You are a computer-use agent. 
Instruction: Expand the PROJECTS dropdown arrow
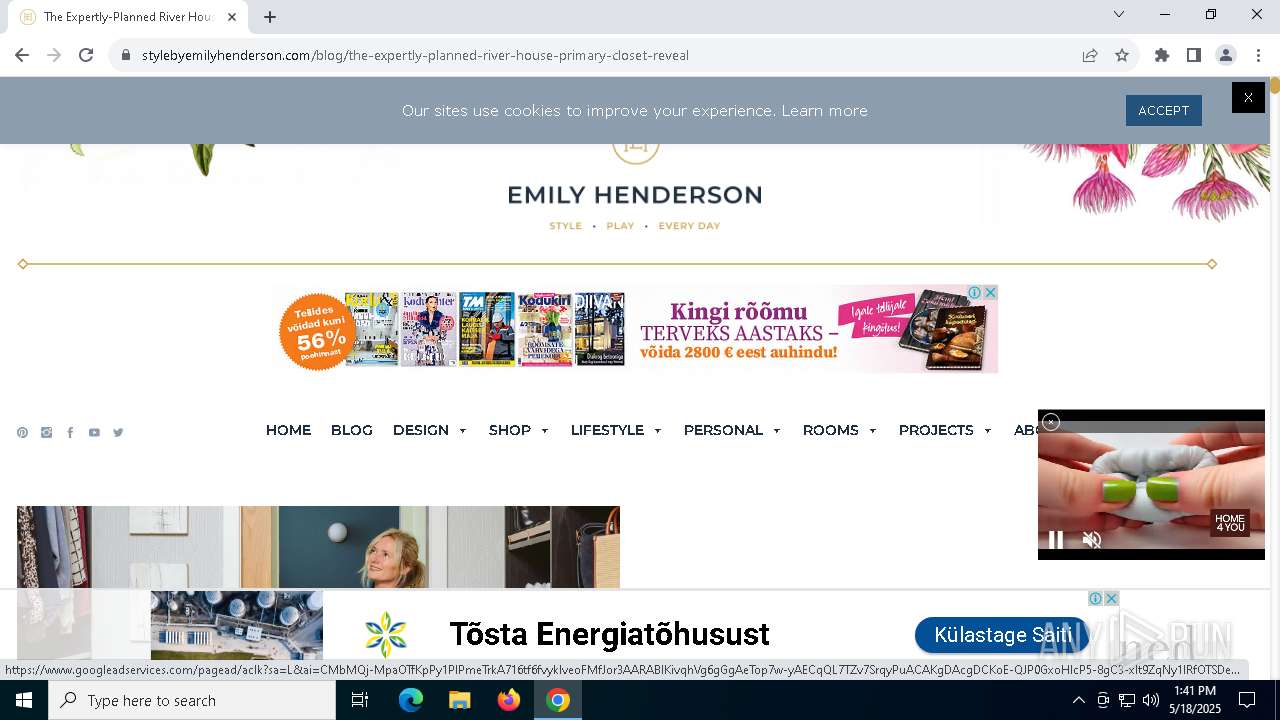tap(987, 431)
